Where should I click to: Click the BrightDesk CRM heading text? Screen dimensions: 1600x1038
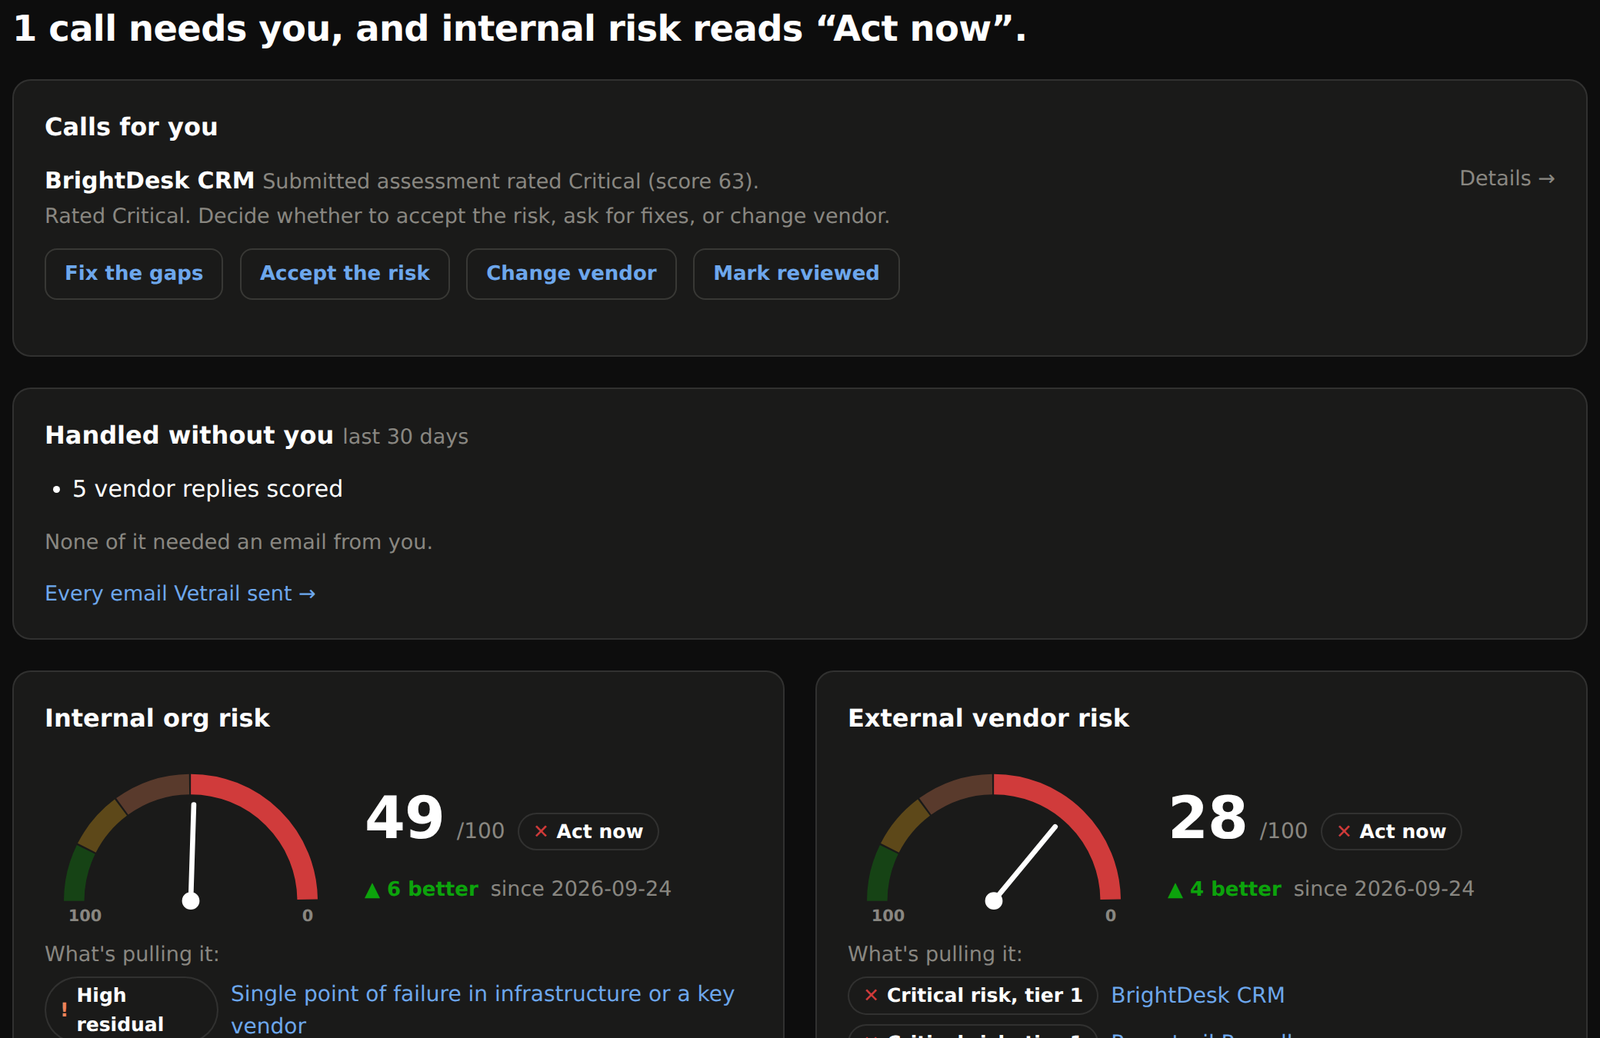[x=150, y=181]
